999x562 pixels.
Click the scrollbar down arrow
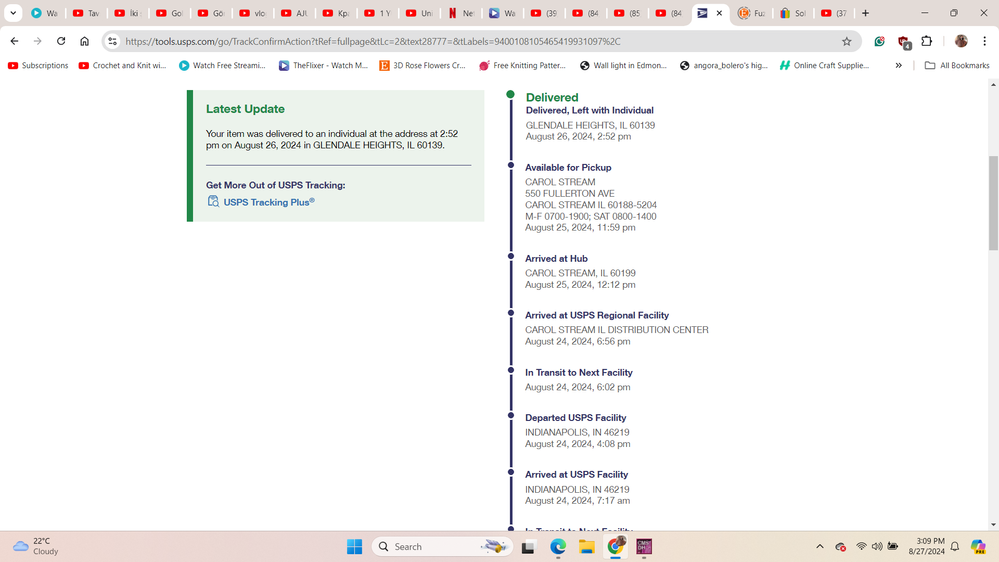click(x=993, y=525)
